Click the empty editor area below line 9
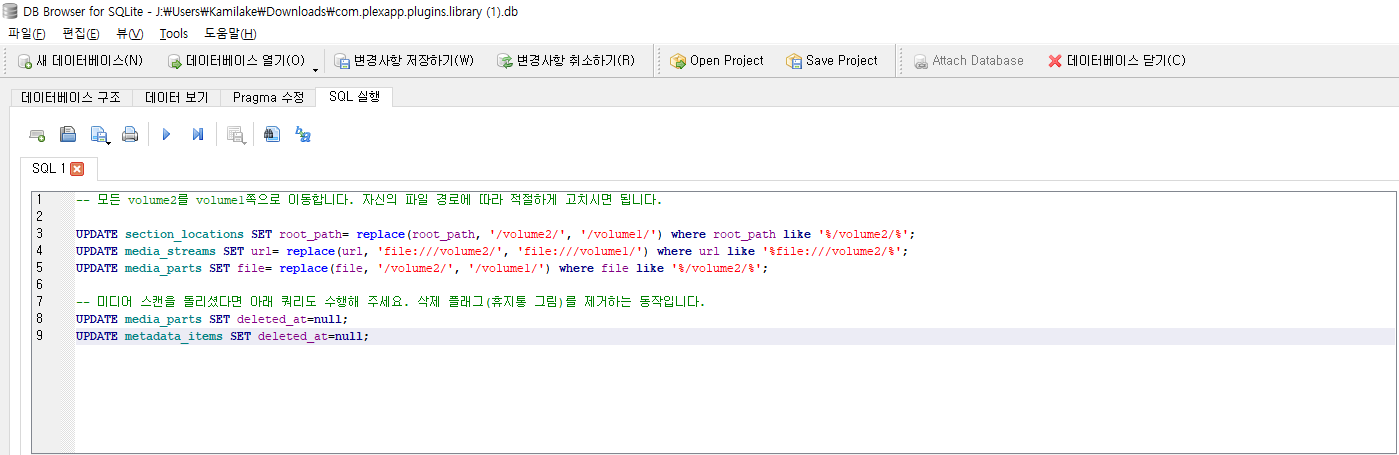The image size is (1399, 455). tap(734, 400)
